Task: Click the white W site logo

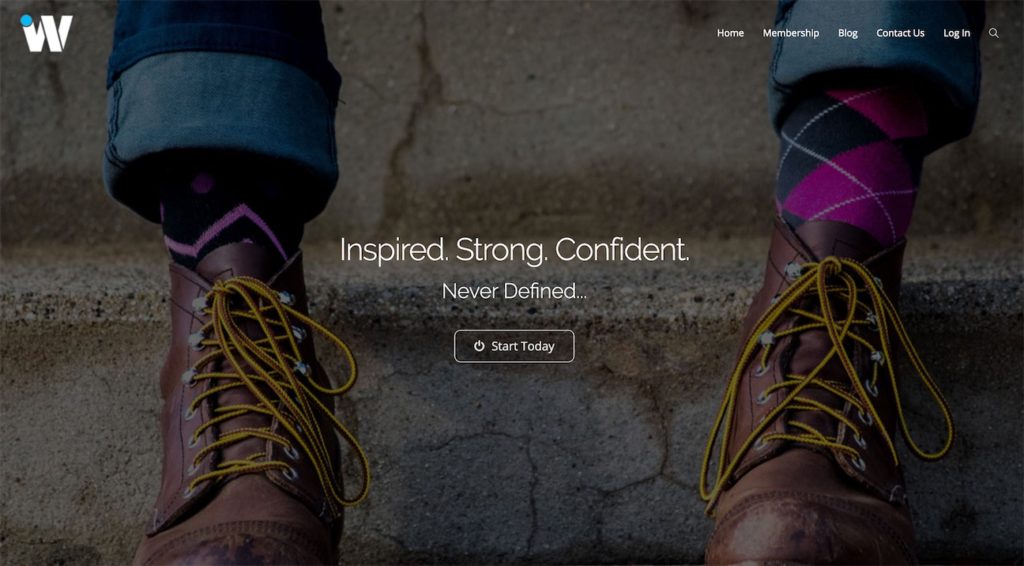Action: pos(46,33)
